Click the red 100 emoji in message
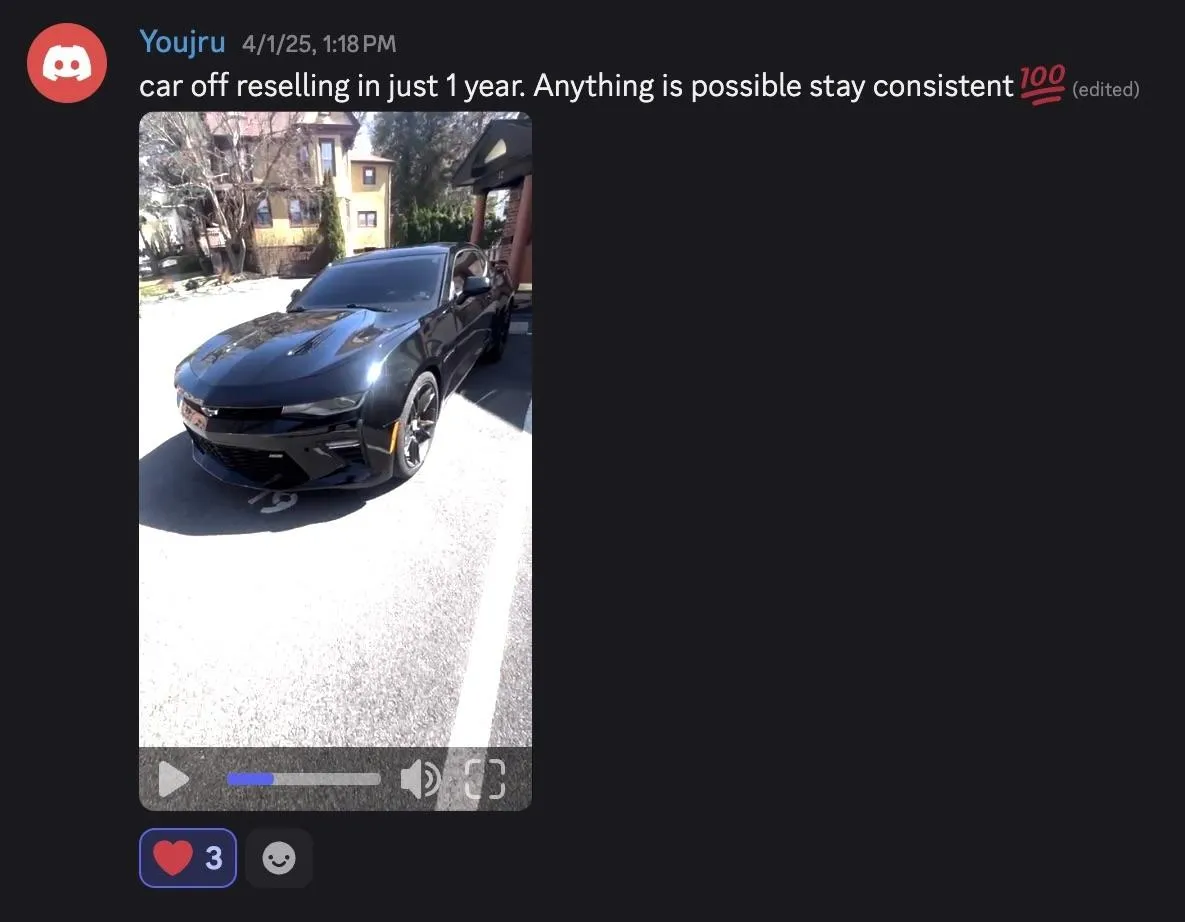Viewport: 1185px width, 922px height. tap(1042, 84)
